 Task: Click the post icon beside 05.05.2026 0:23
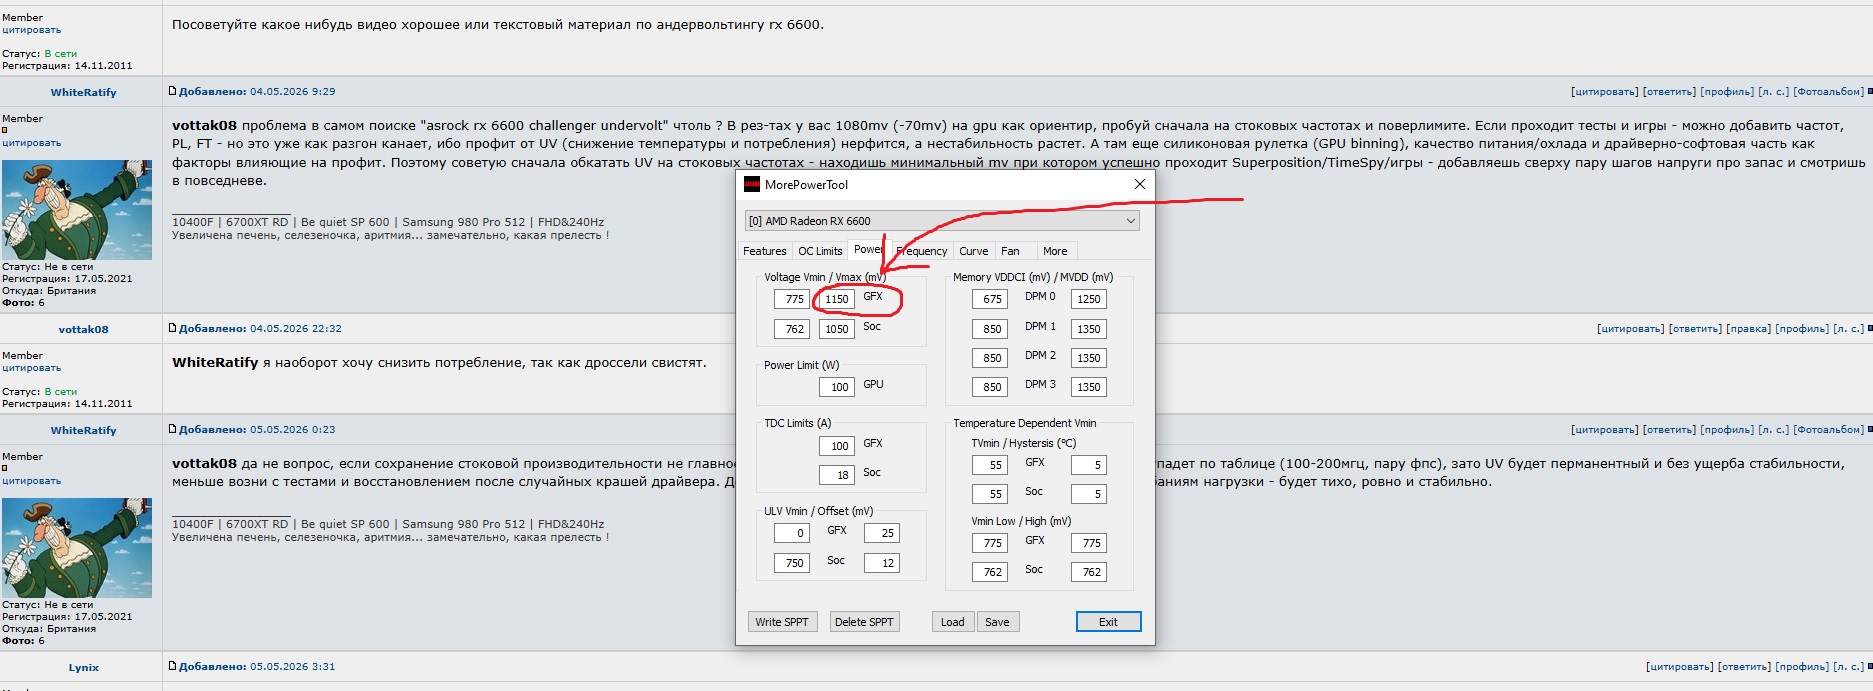[173, 429]
